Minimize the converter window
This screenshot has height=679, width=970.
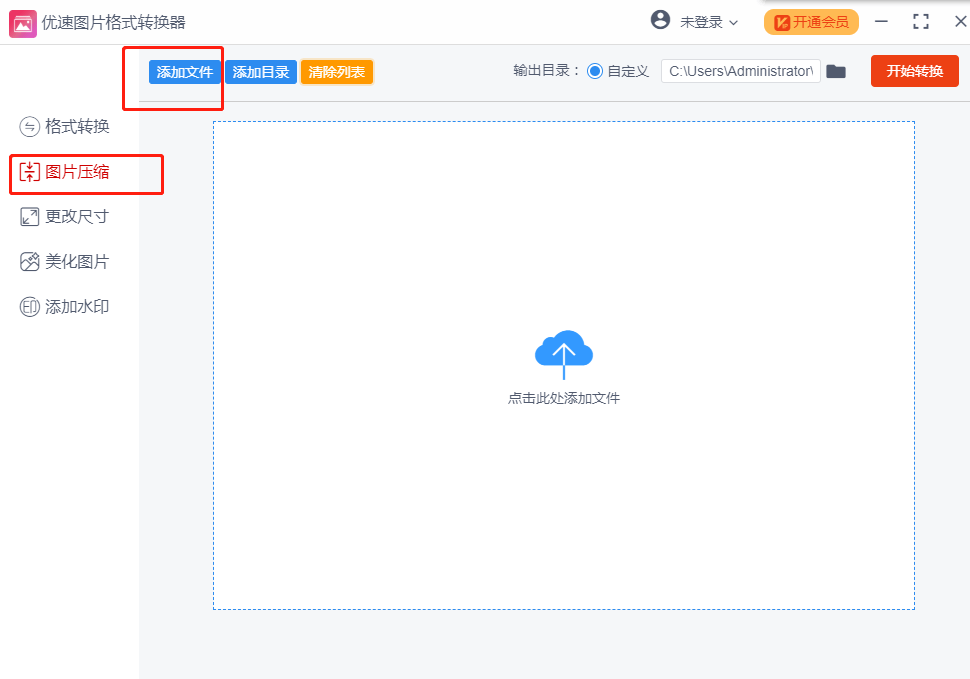coord(881,22)
